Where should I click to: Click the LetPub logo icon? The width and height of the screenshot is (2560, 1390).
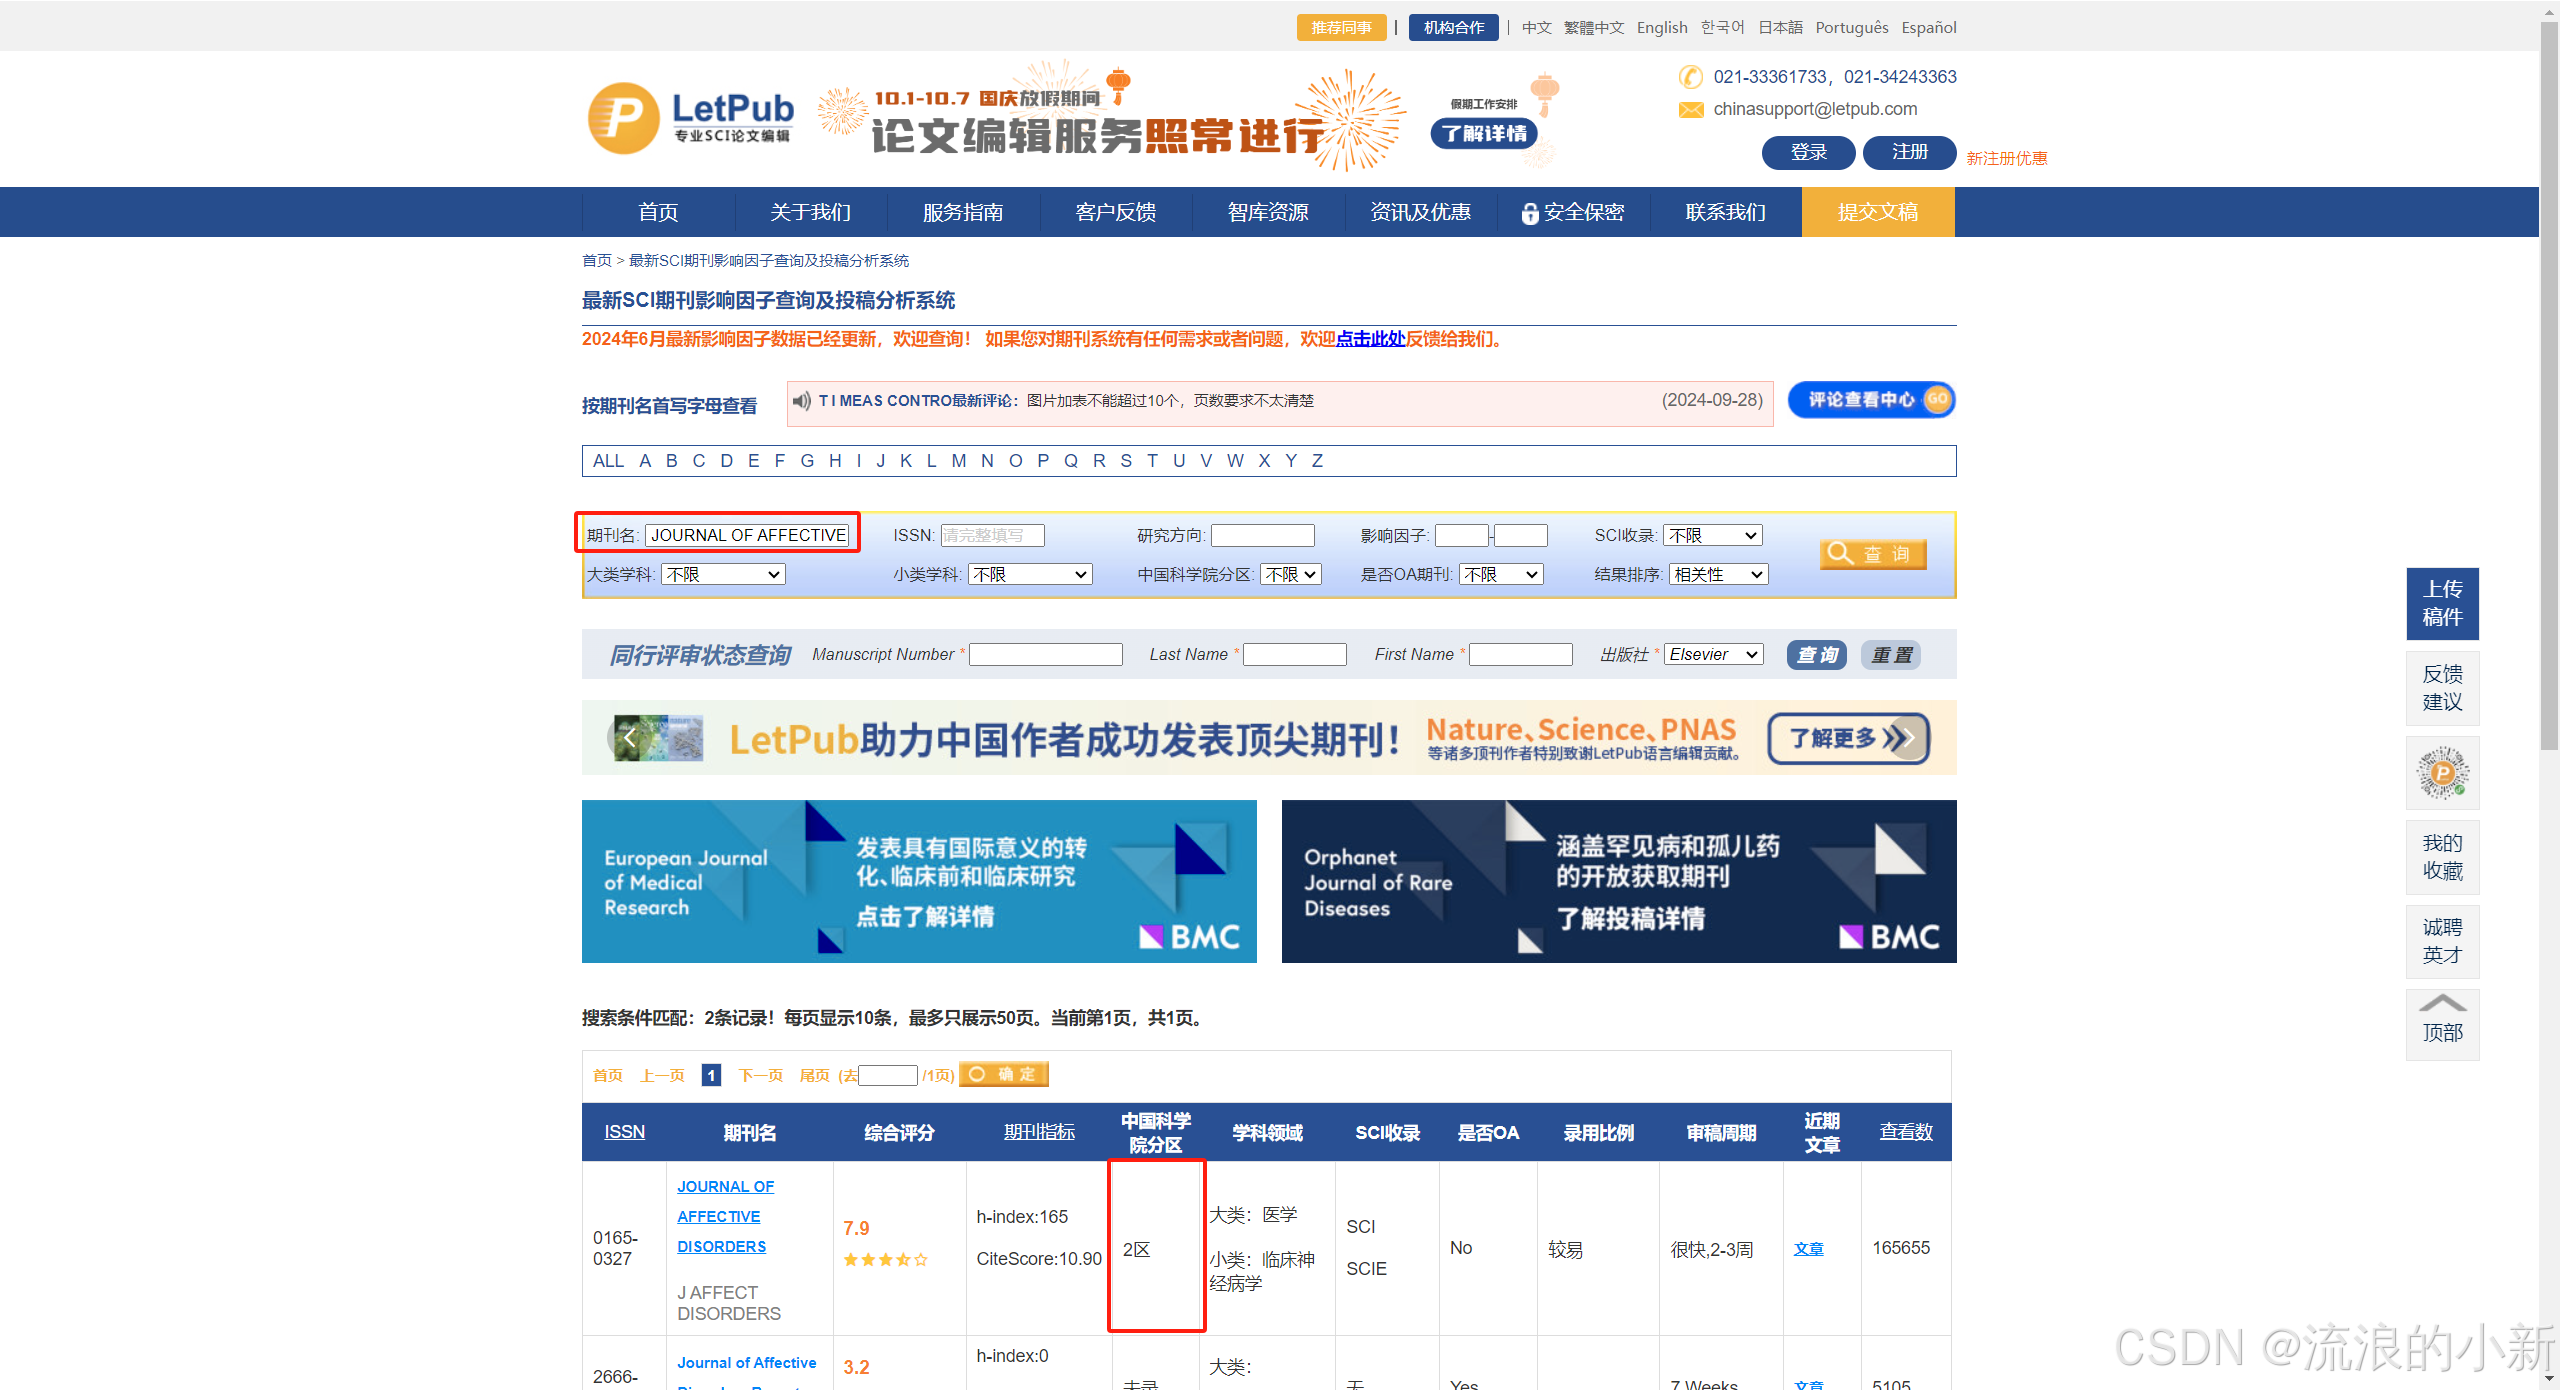coord(623,118)
